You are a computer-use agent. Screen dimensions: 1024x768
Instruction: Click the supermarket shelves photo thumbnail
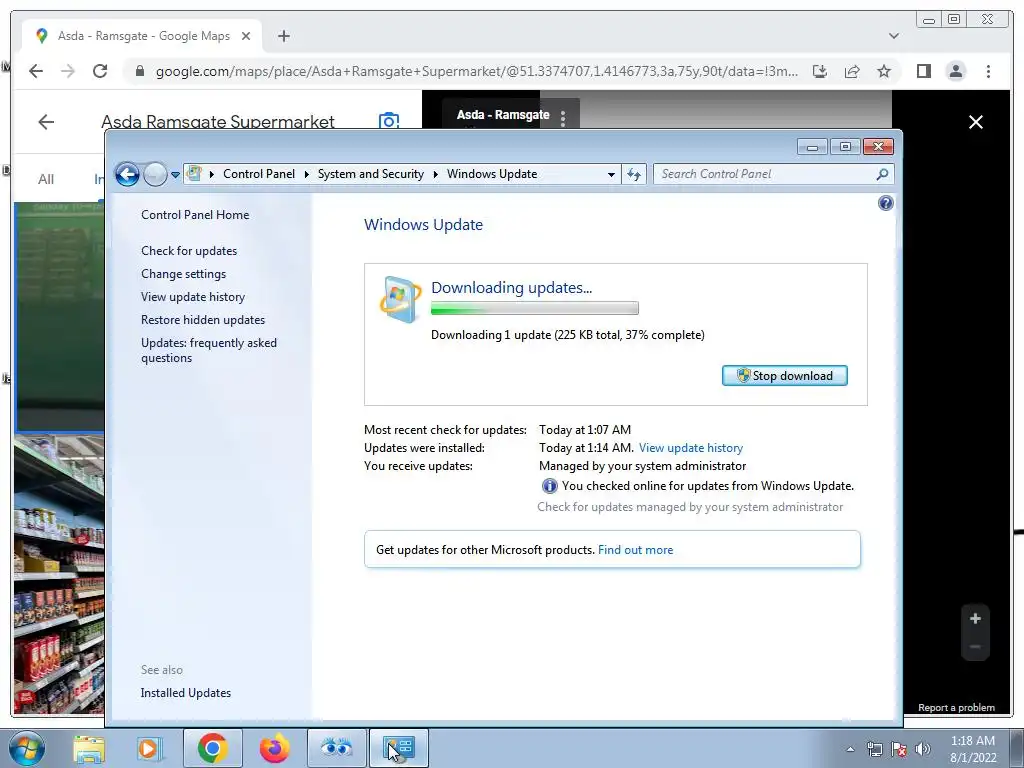(59, 575)
